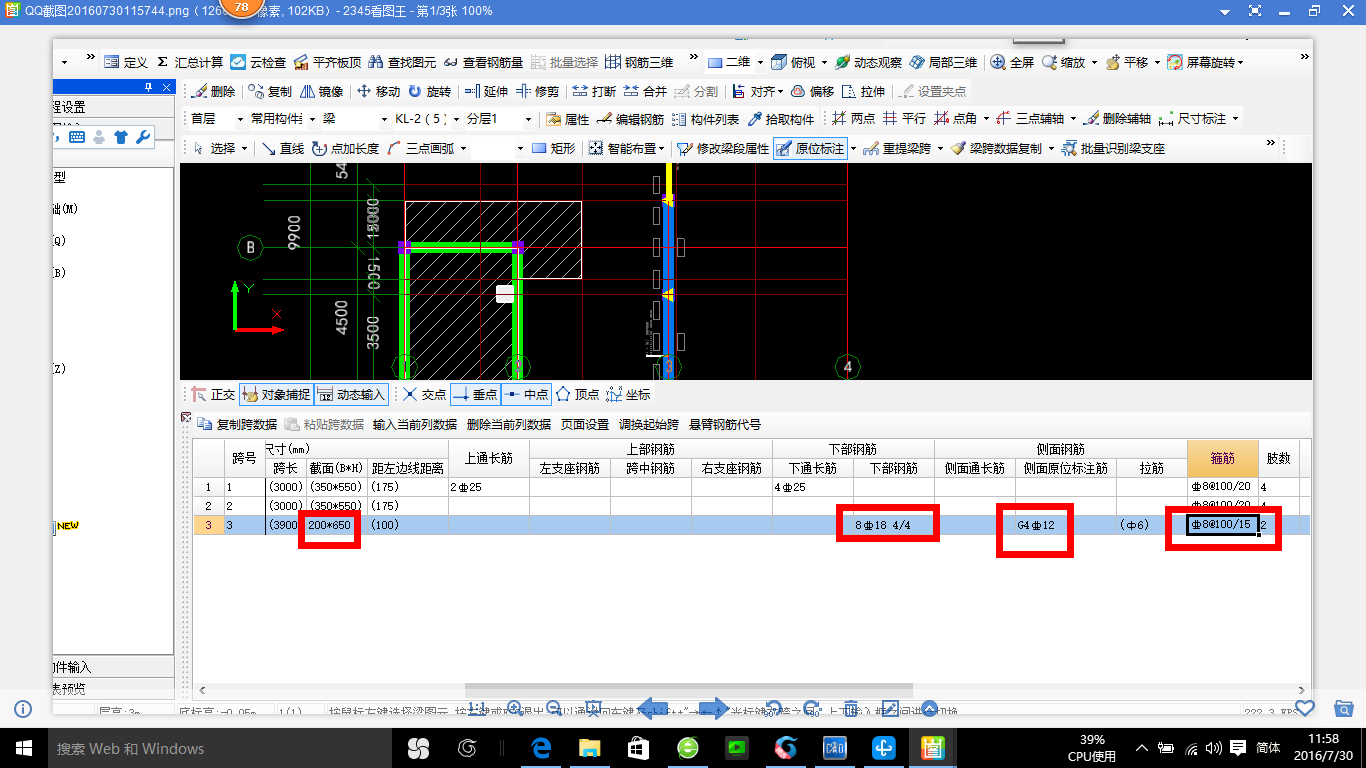Screen dimensions: 1366x768
Task: Click 调换起始跨 swap start span
Action: 648,424
